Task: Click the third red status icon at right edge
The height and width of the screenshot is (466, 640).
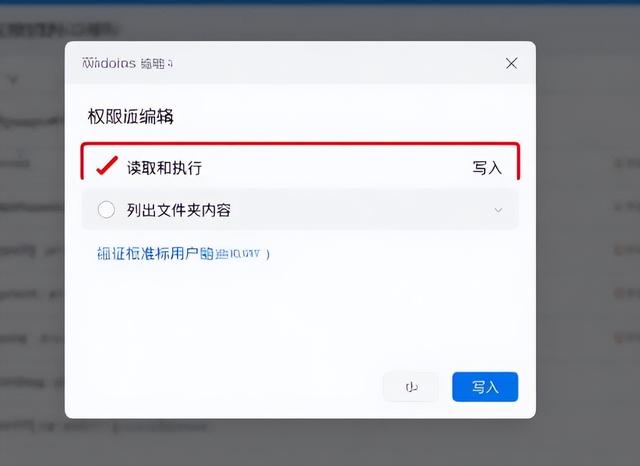Action: pyautogui.click(x=620, y=337)
